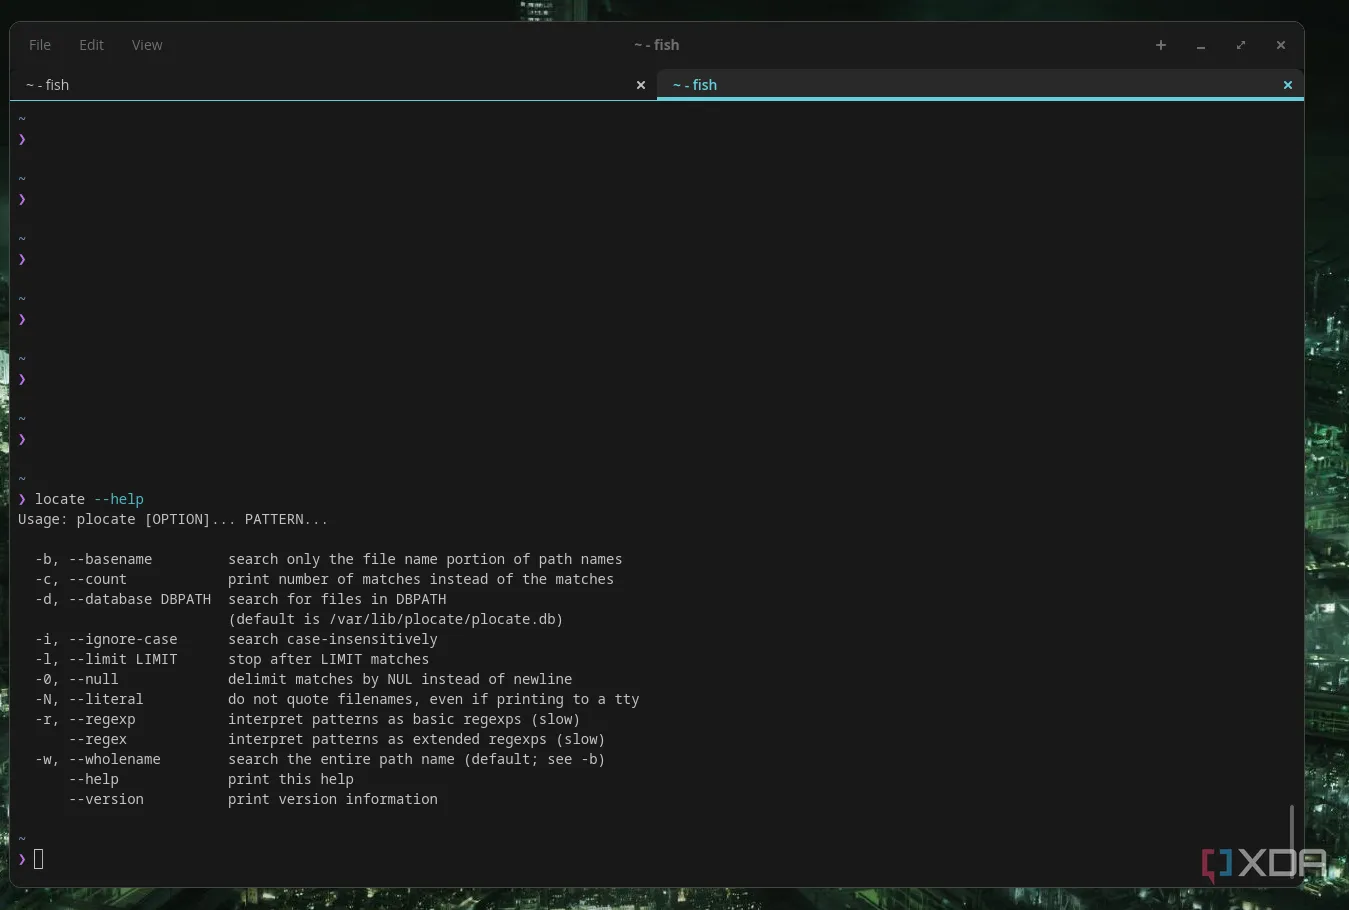Click the '-d, --database DBPATH' option
The width and height of the screenshot is (1349, 910).
tap(123, 599)
